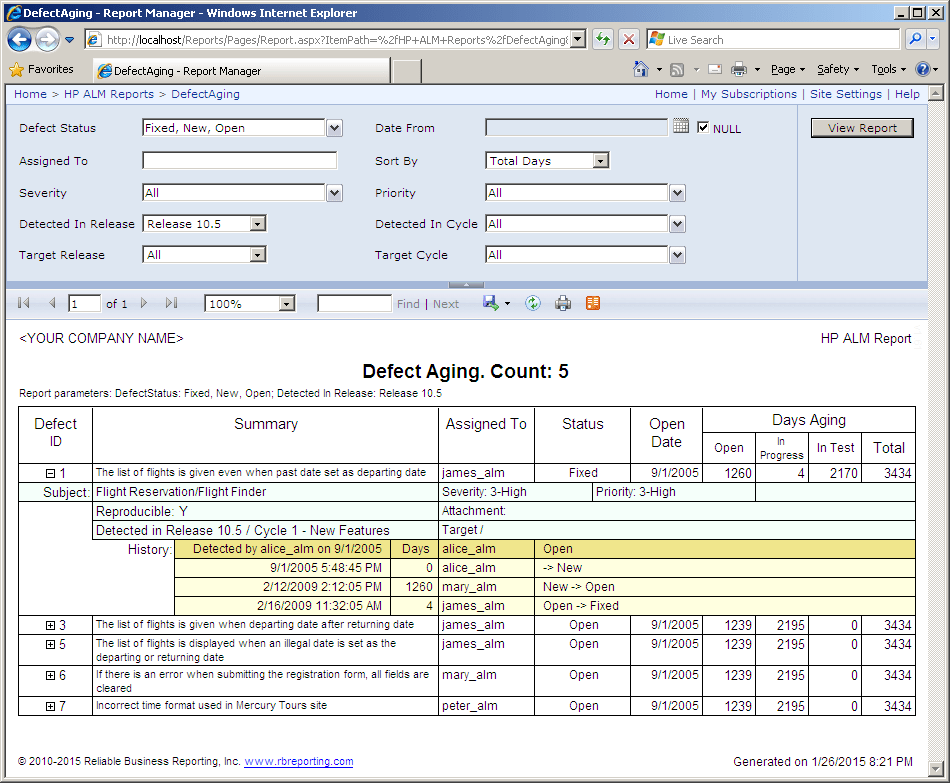Screen dimensions: 950x783
Task: Open the Date From calendar picker
Action: 681,126
